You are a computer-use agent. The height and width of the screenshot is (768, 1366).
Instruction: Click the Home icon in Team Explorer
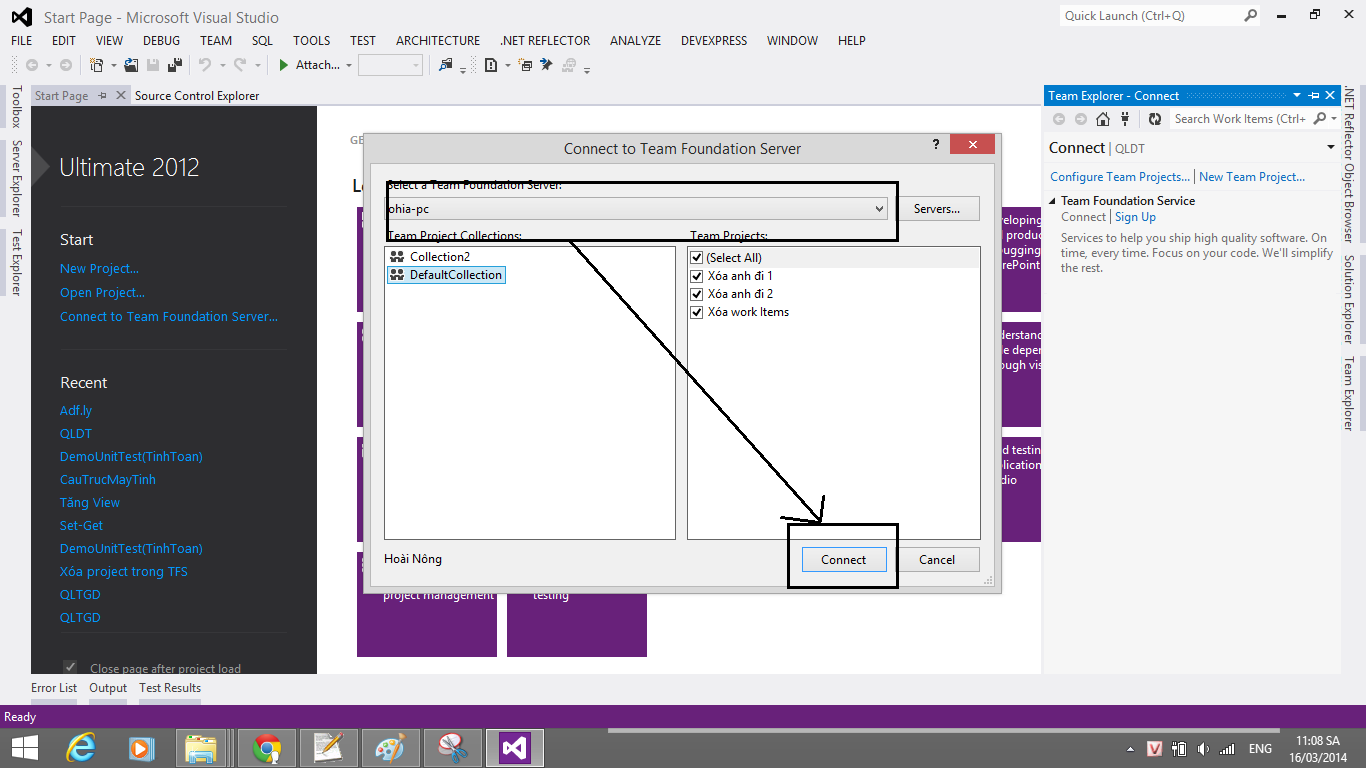click(1103, 119)
